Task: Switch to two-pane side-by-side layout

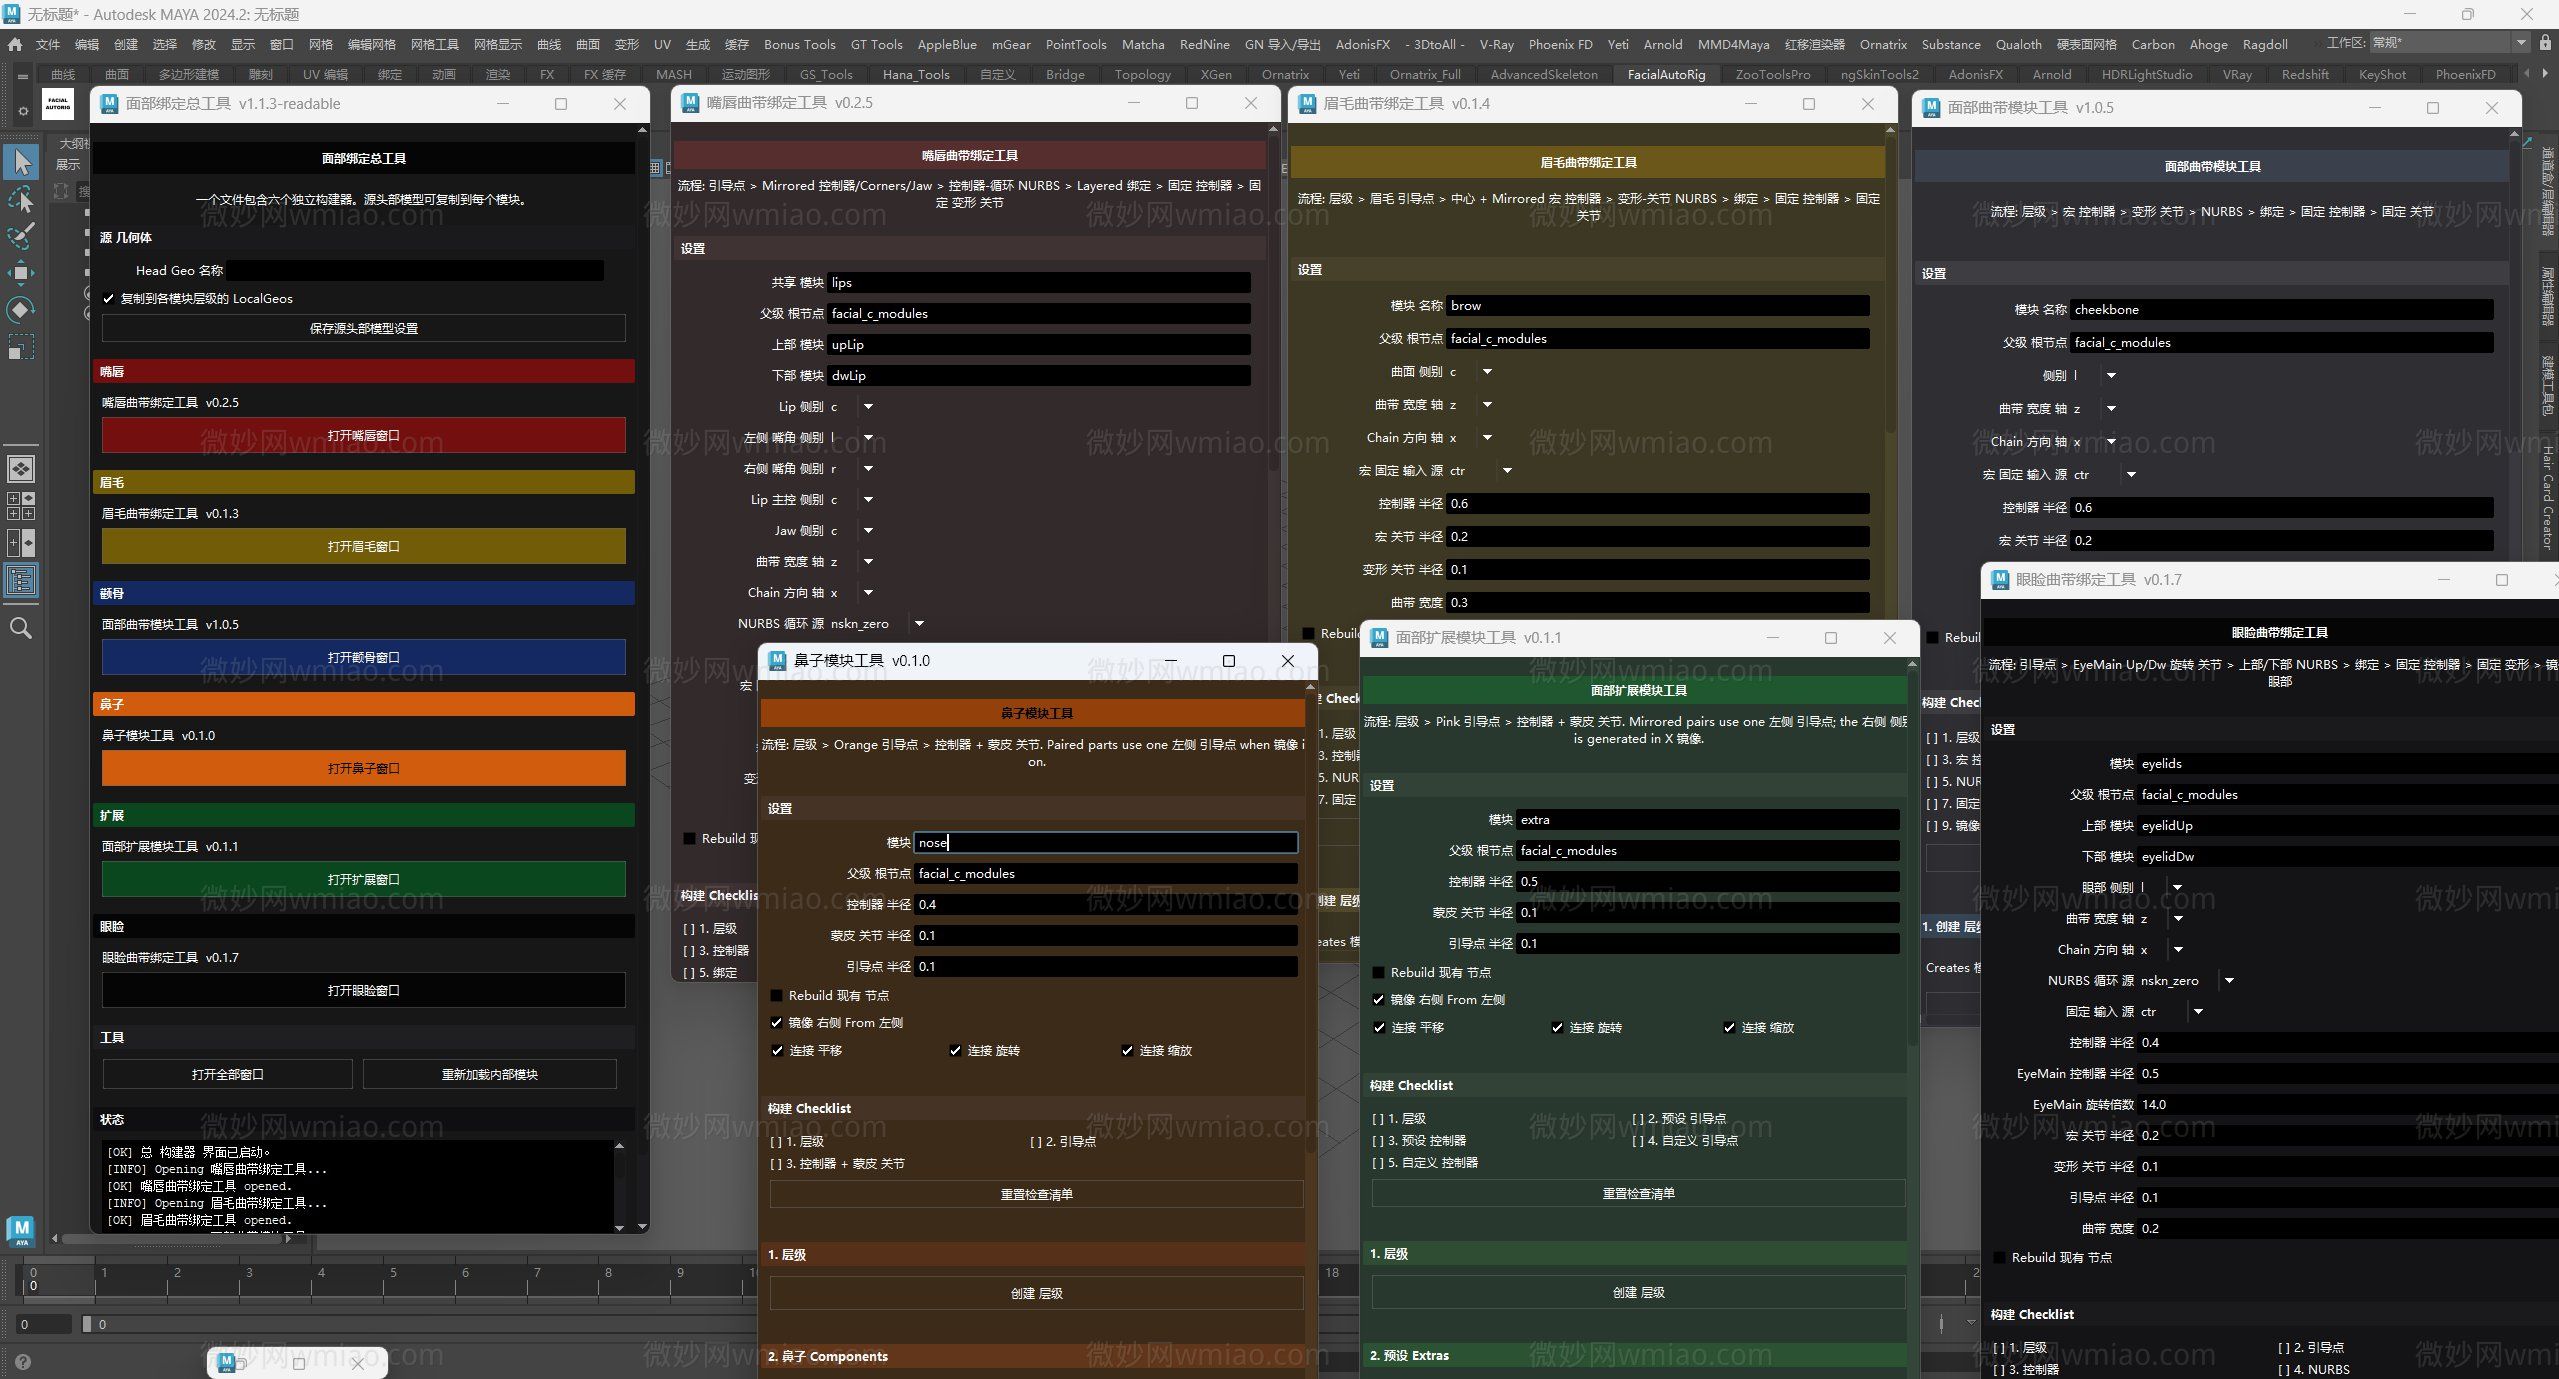Action: [x=21, y=543]
